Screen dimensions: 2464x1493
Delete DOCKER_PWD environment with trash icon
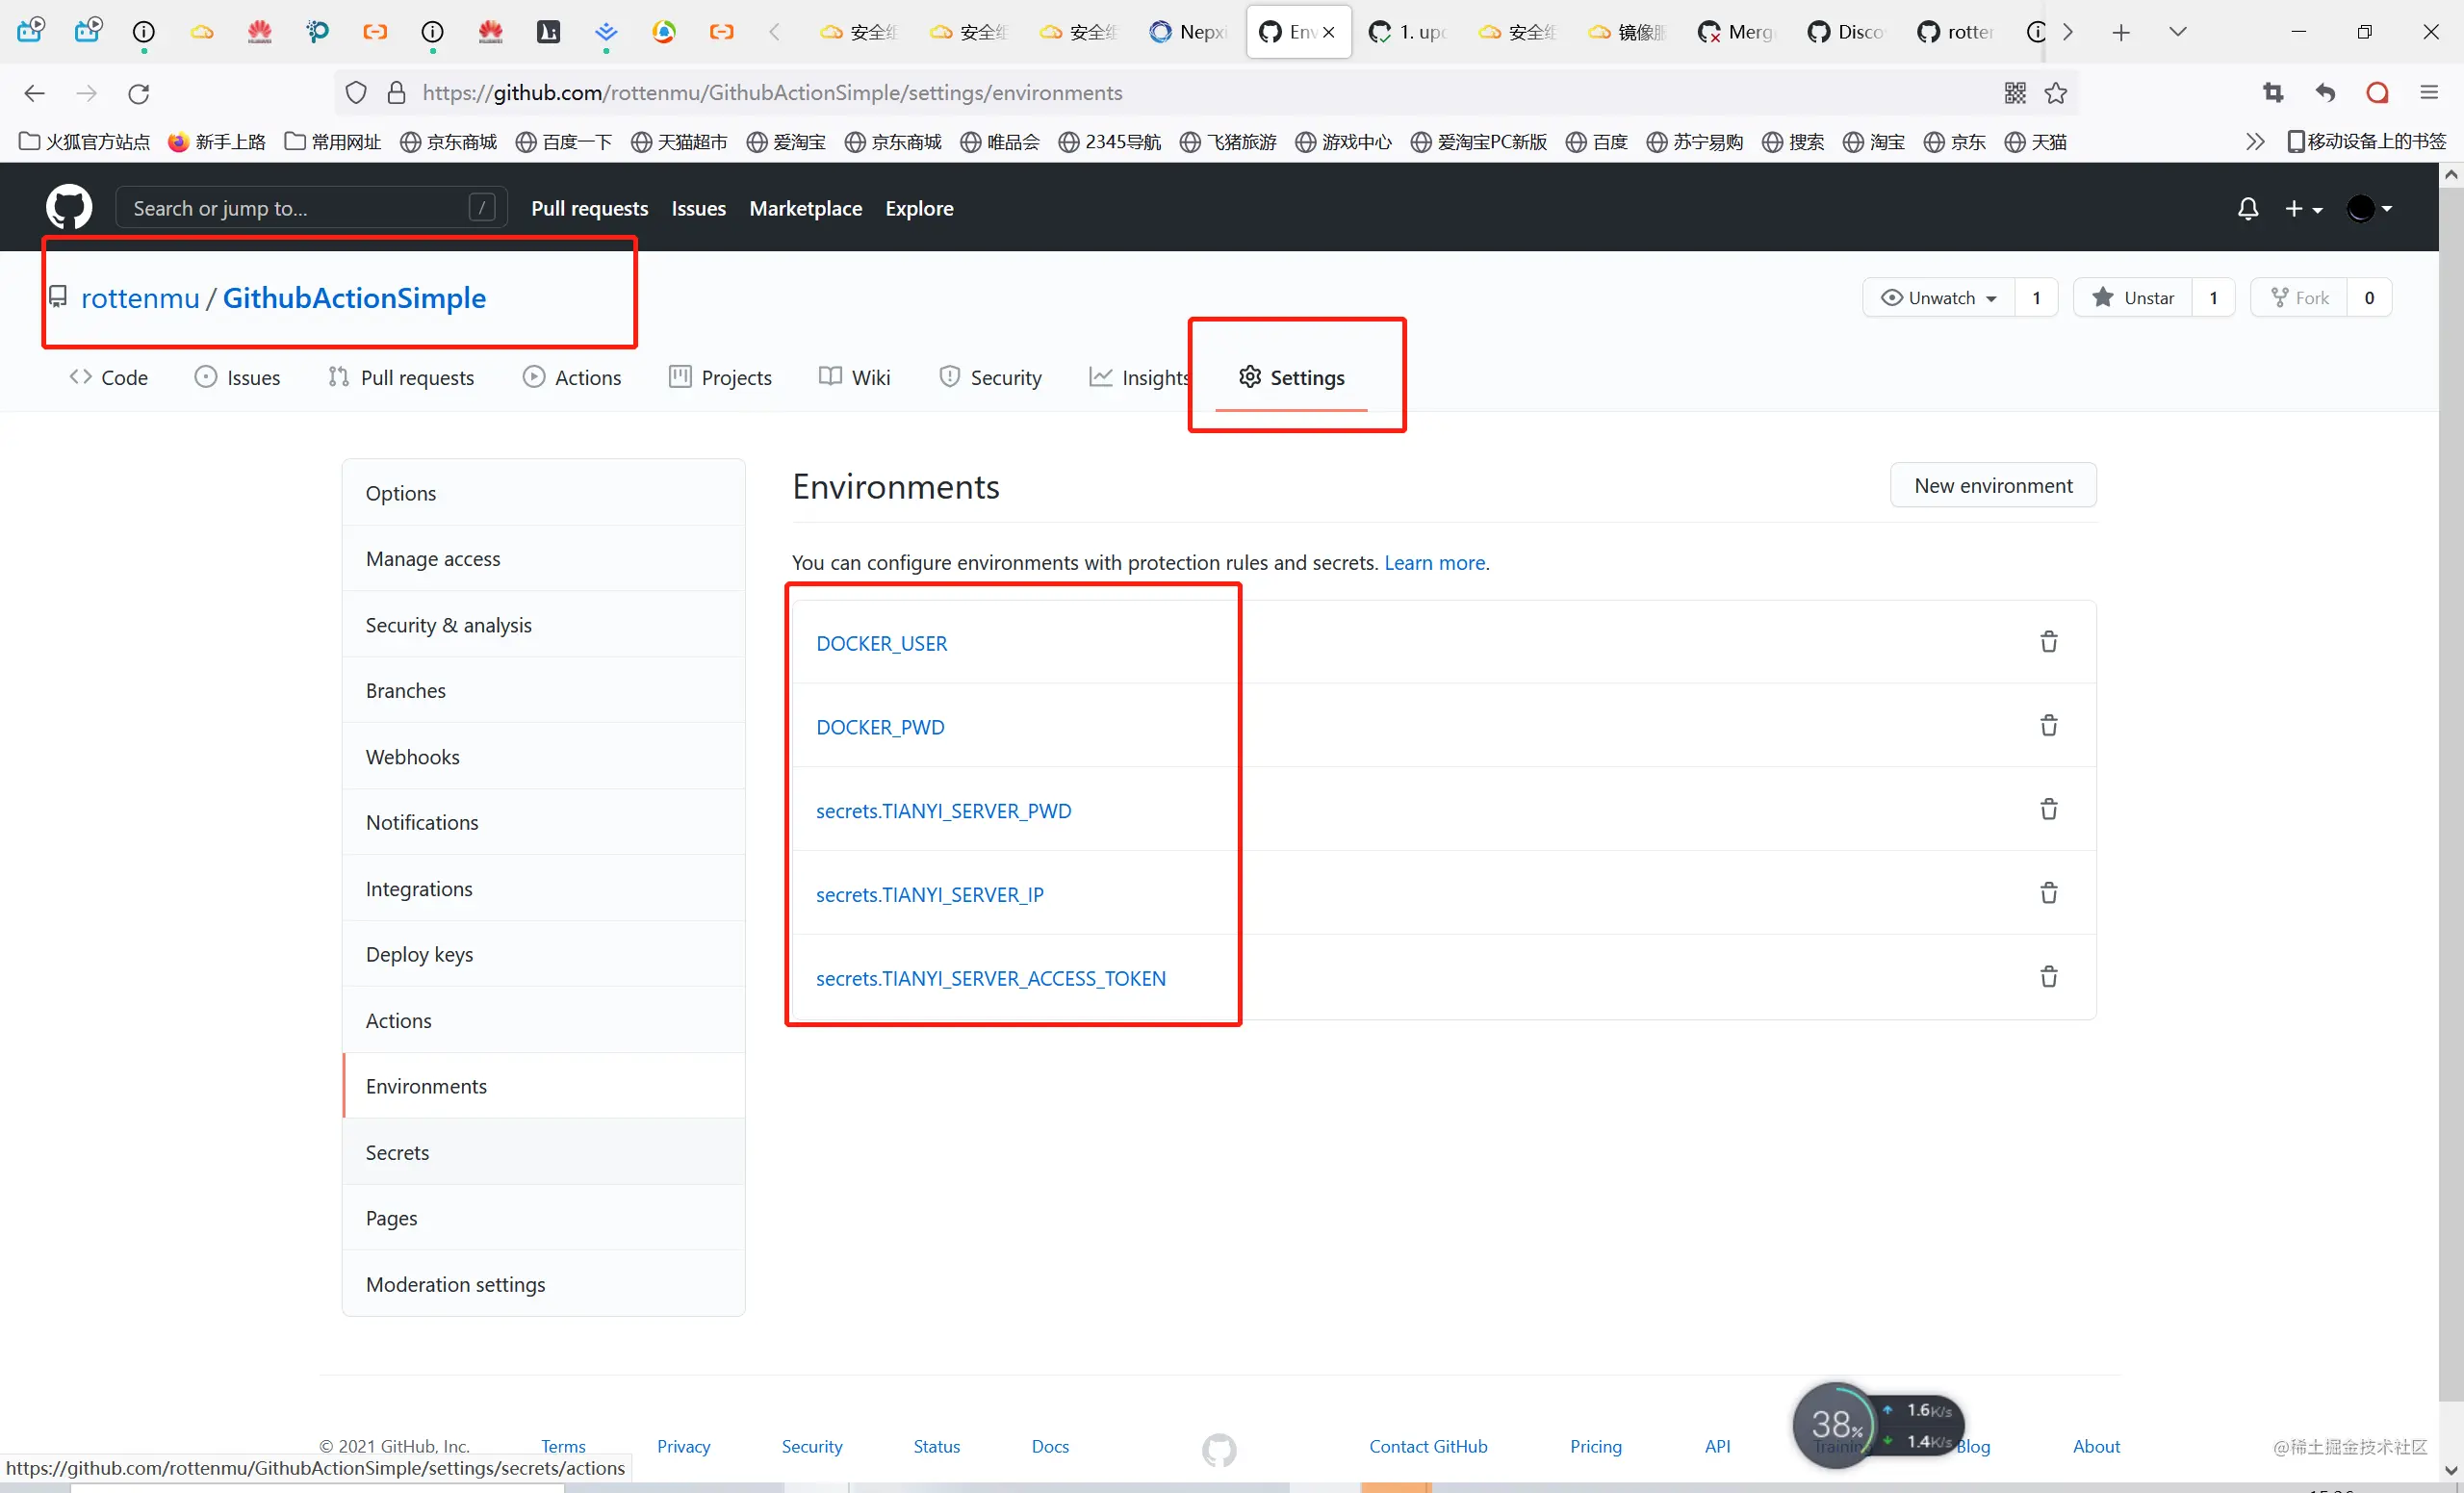pyautogui.click(x=2049, y=726)
